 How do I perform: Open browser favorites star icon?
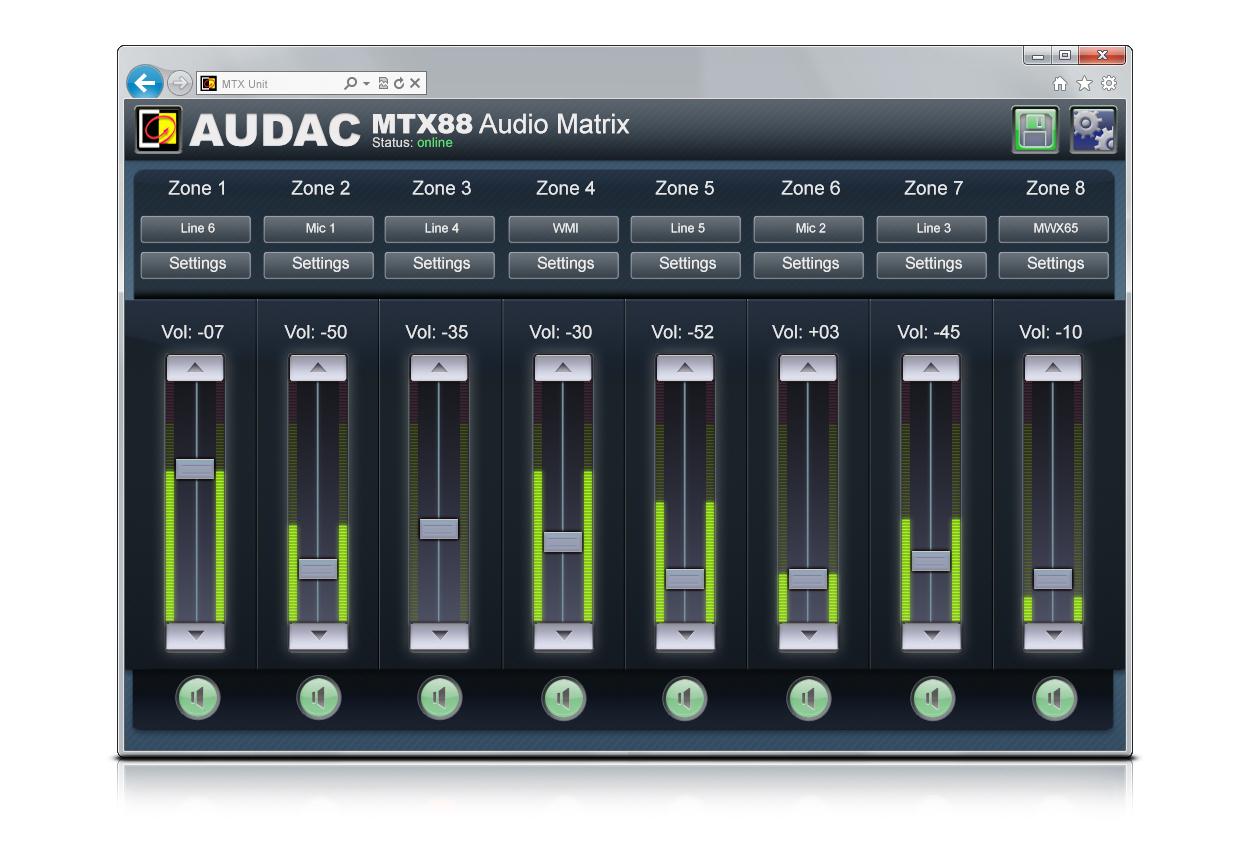[x=1084, y=84]
